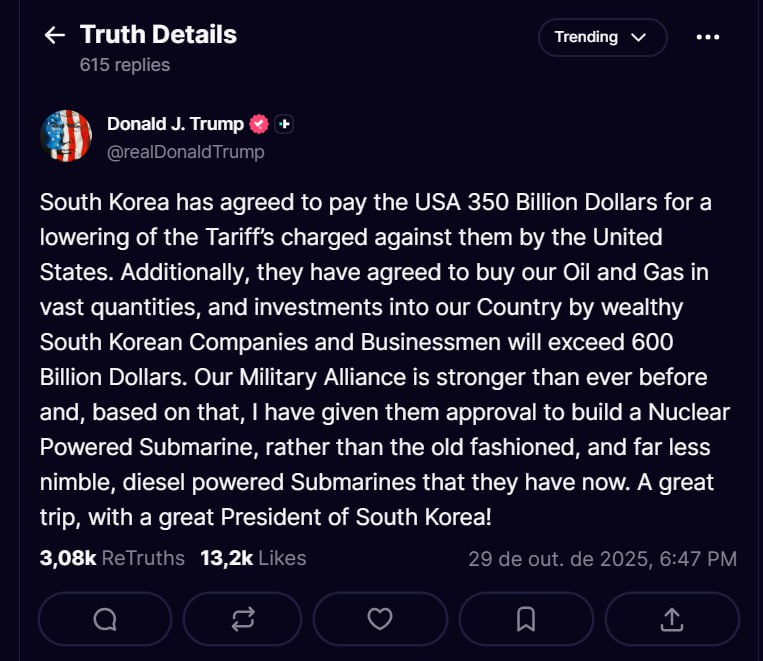View the 13,2k Likes list
The width and height of the screenshot is (763, 661).
click(x=253, y=558)
